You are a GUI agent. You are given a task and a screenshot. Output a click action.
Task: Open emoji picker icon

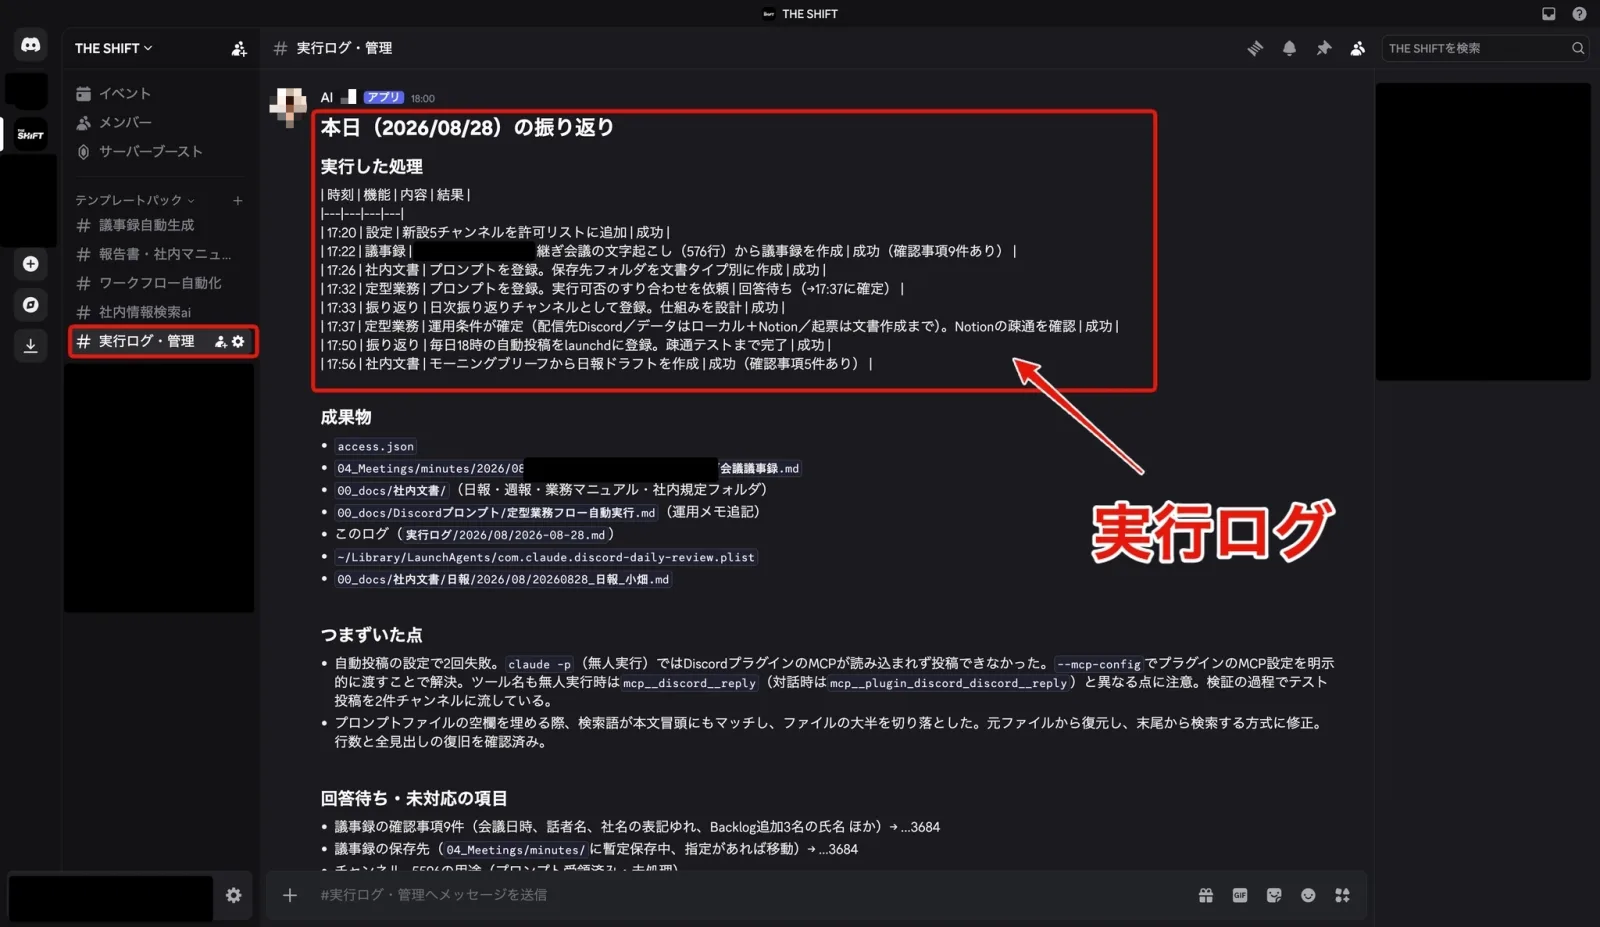coord(1308,895)
